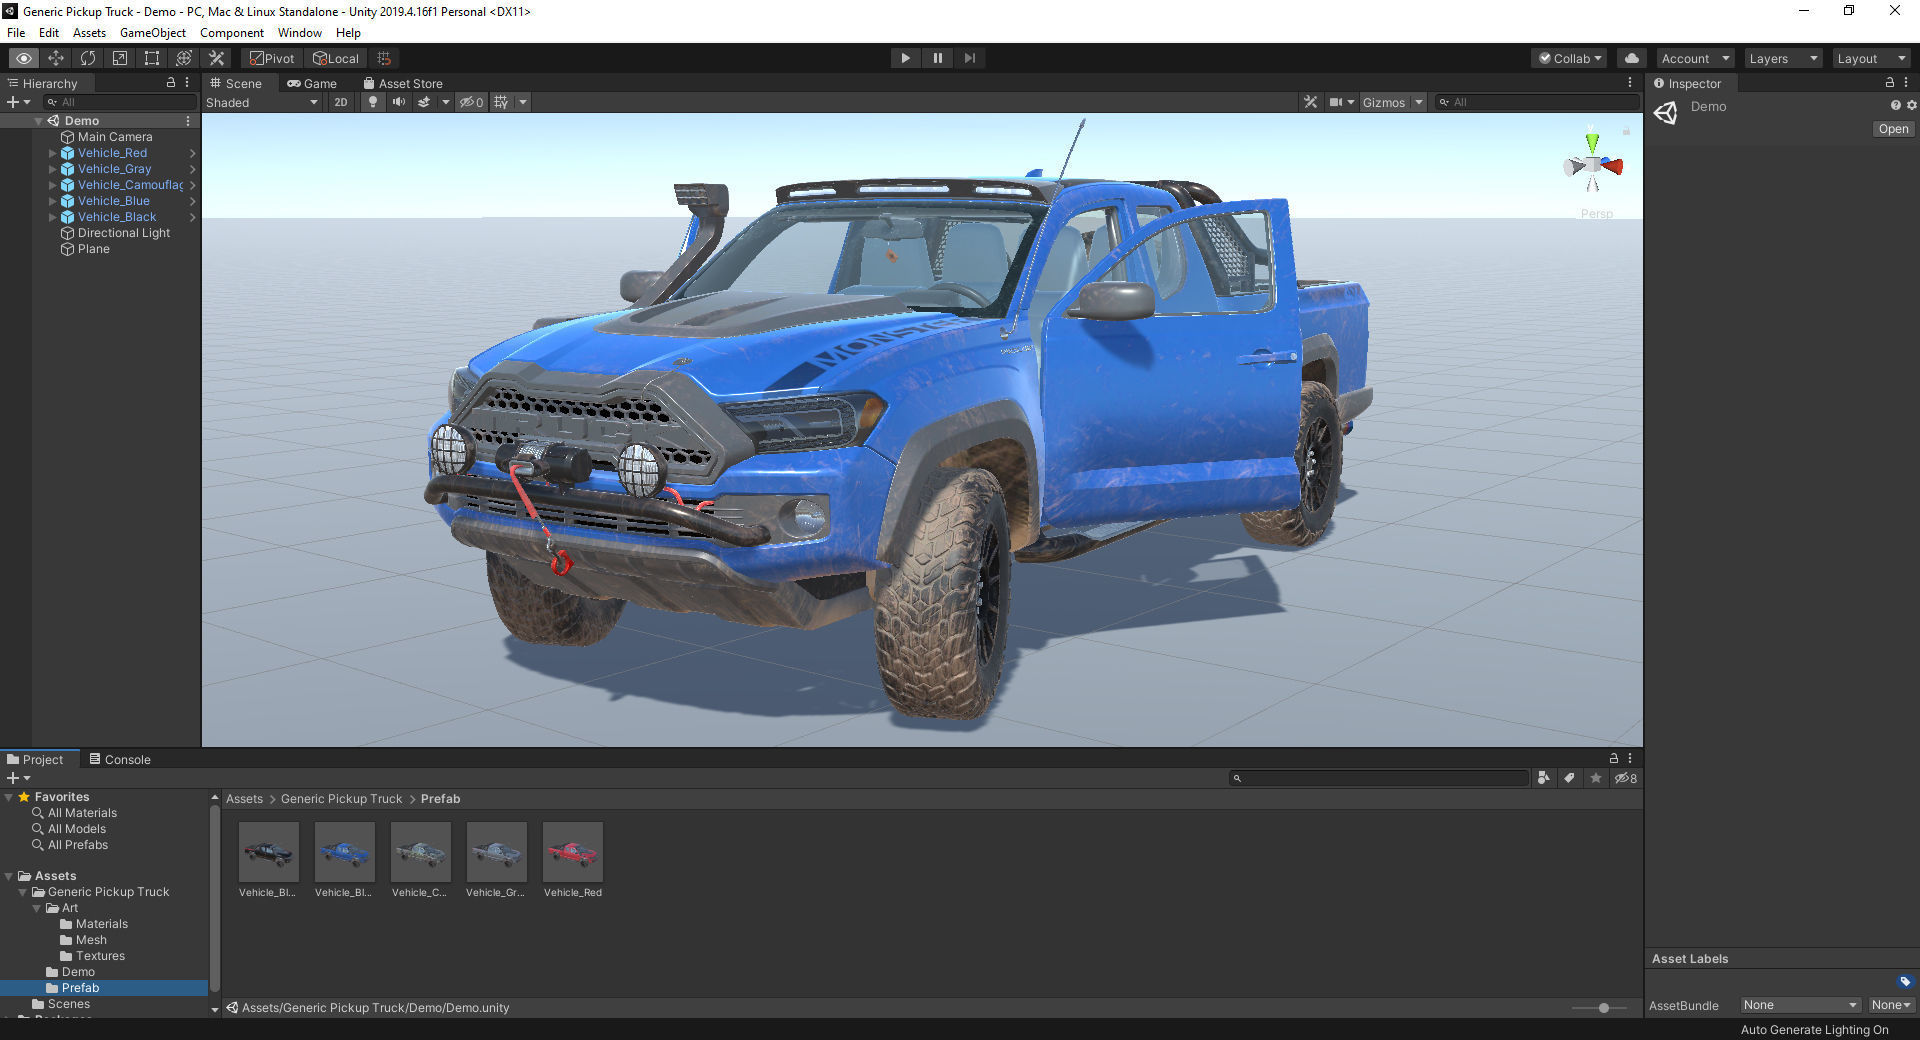Image resolution: width=1920 pixels, height=1040 pixels.
Task: Toggle scene effects (skybox) icon
Action: pos(424,102)
